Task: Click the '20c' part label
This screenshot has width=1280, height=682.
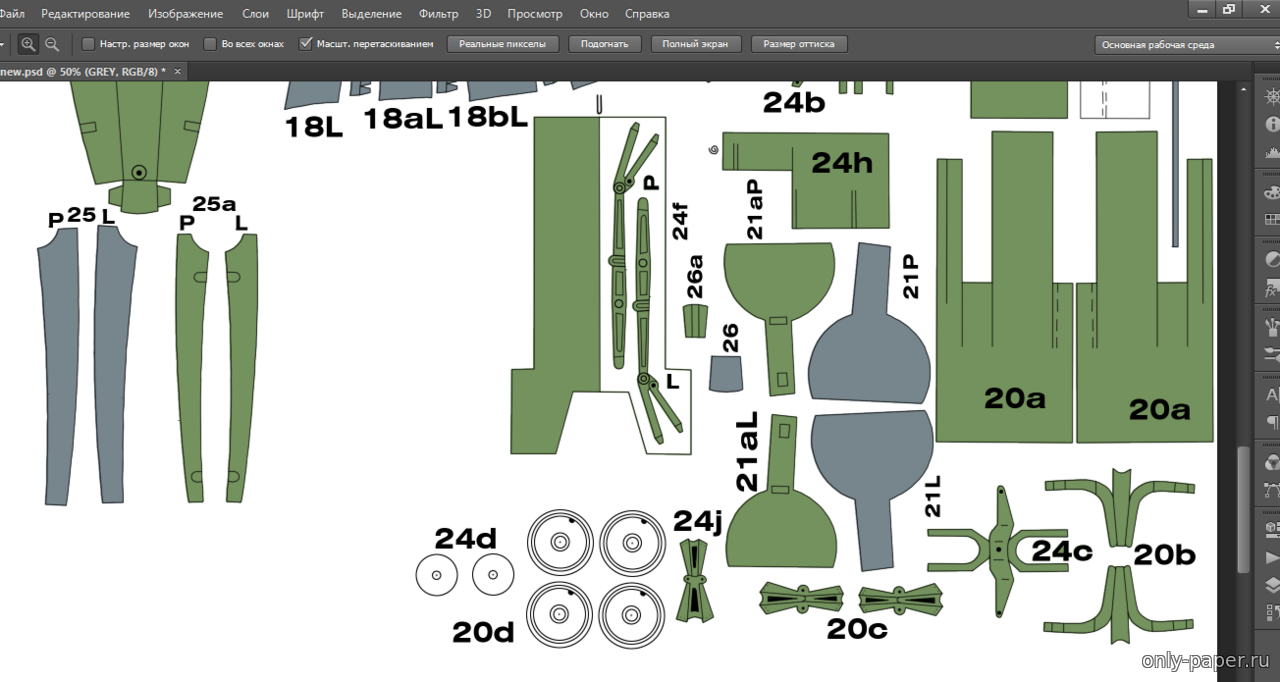Action: tap(857, 629)
